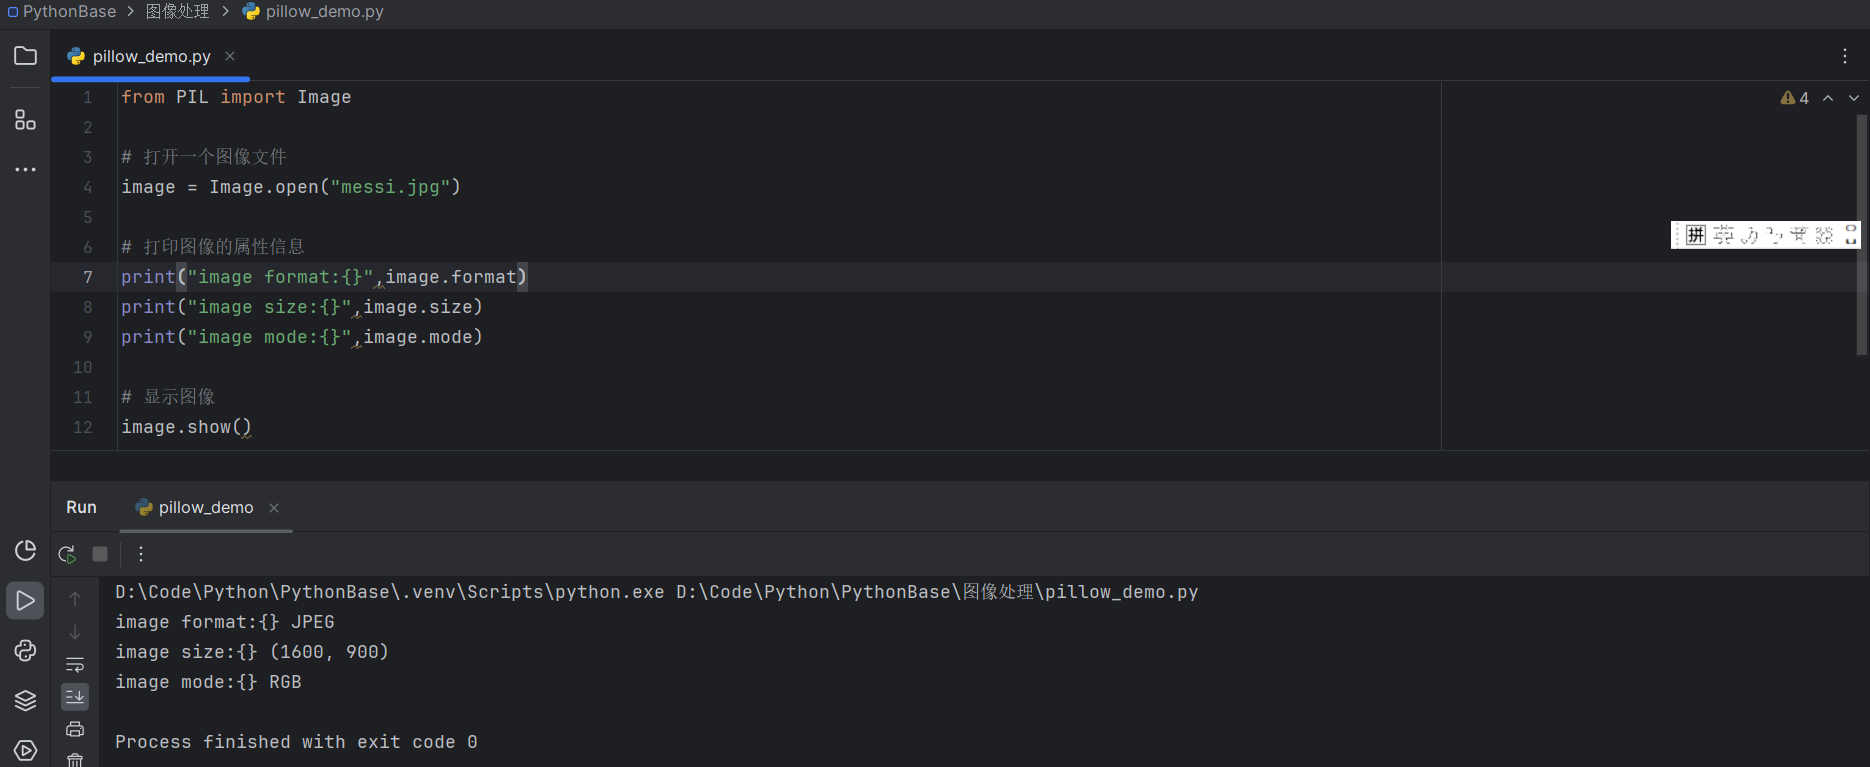The height and width of the screenshot is (767, 1870).
Task: Click the 4 warnings indicator
Action: click(x=1795, y=98)
